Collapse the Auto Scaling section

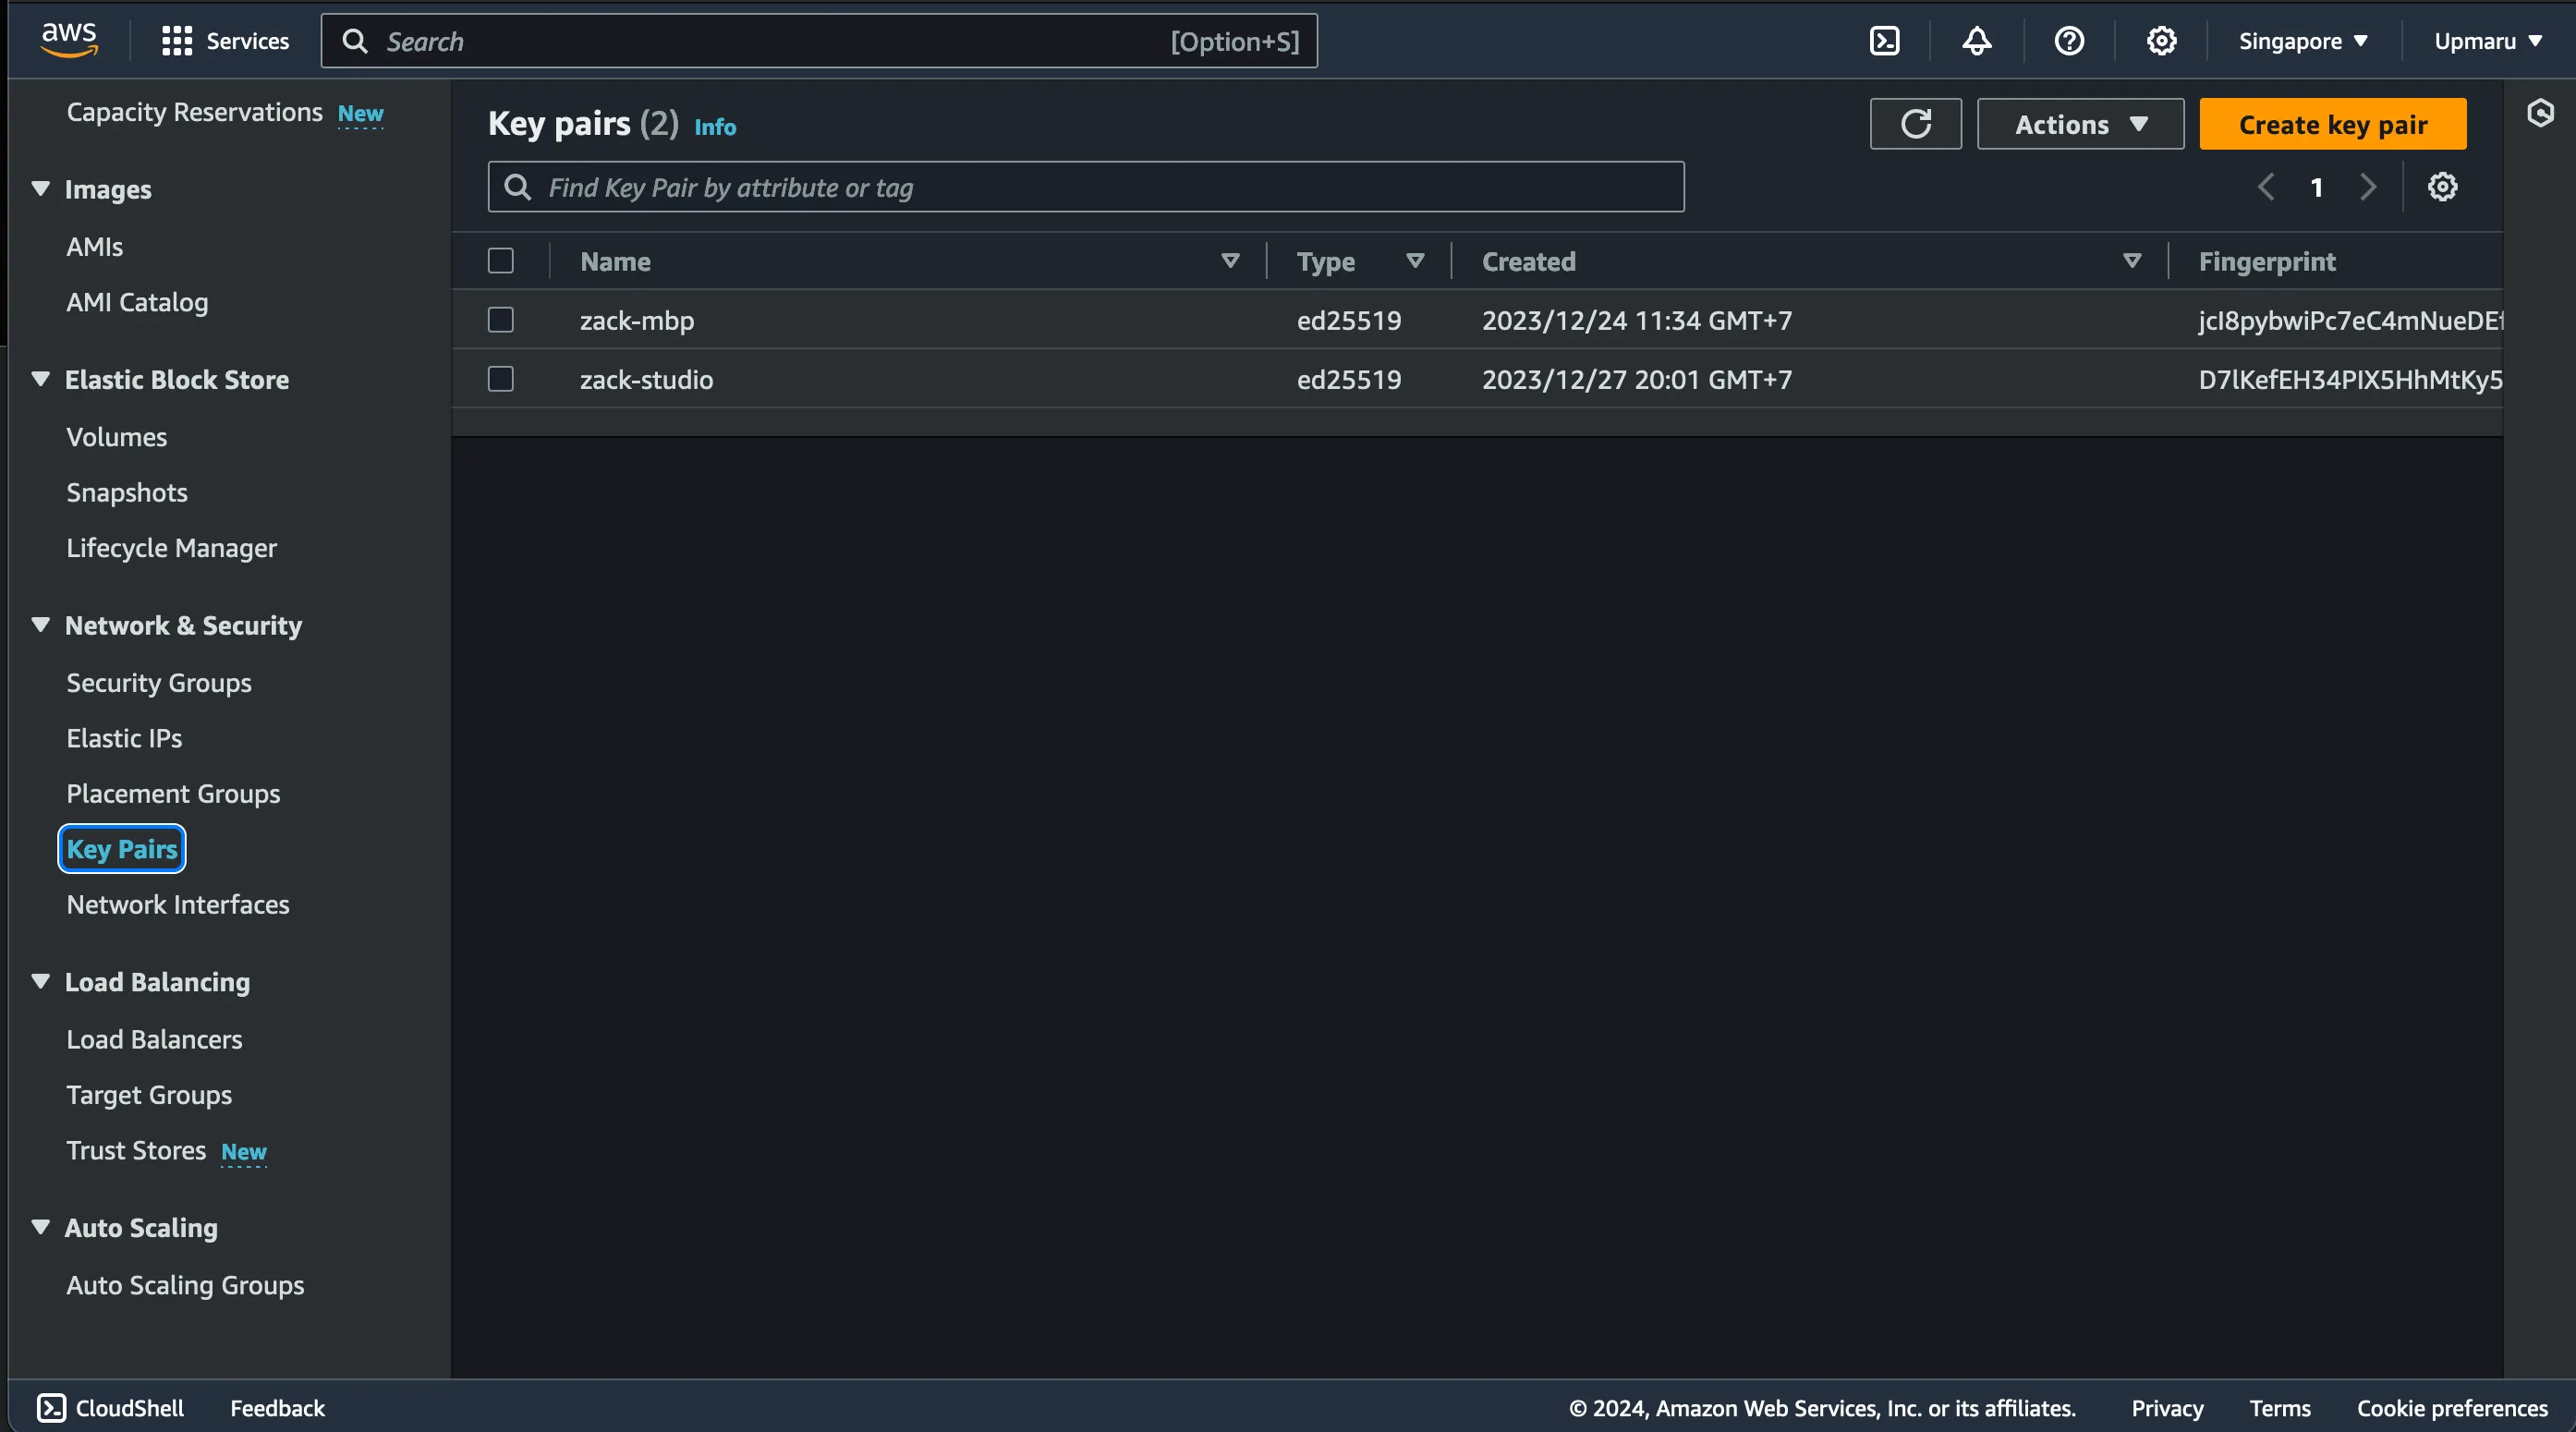click(41, 1227)
